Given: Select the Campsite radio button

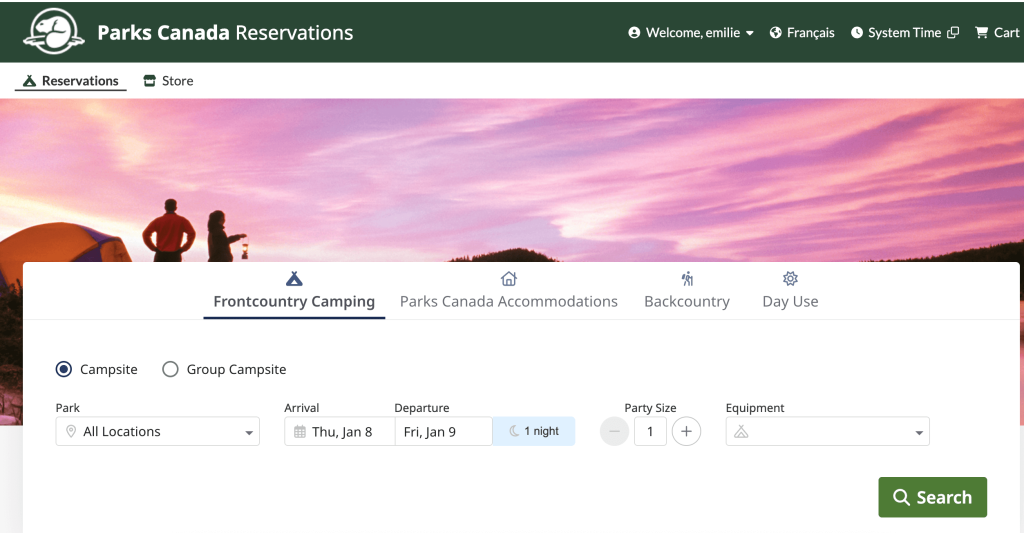Looking at the screenshot, I should [64, 370].
